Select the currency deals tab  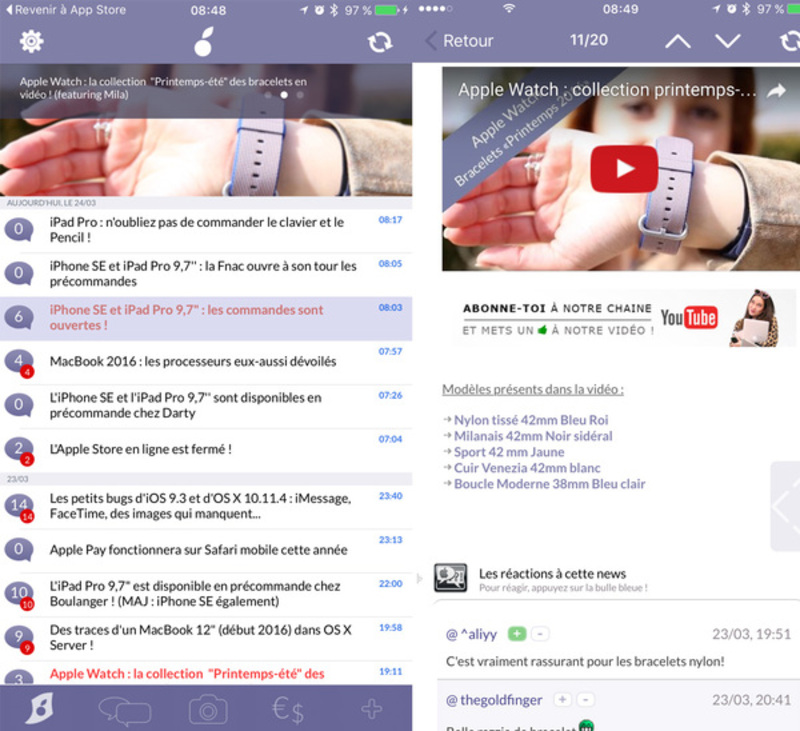click(288, 710)
